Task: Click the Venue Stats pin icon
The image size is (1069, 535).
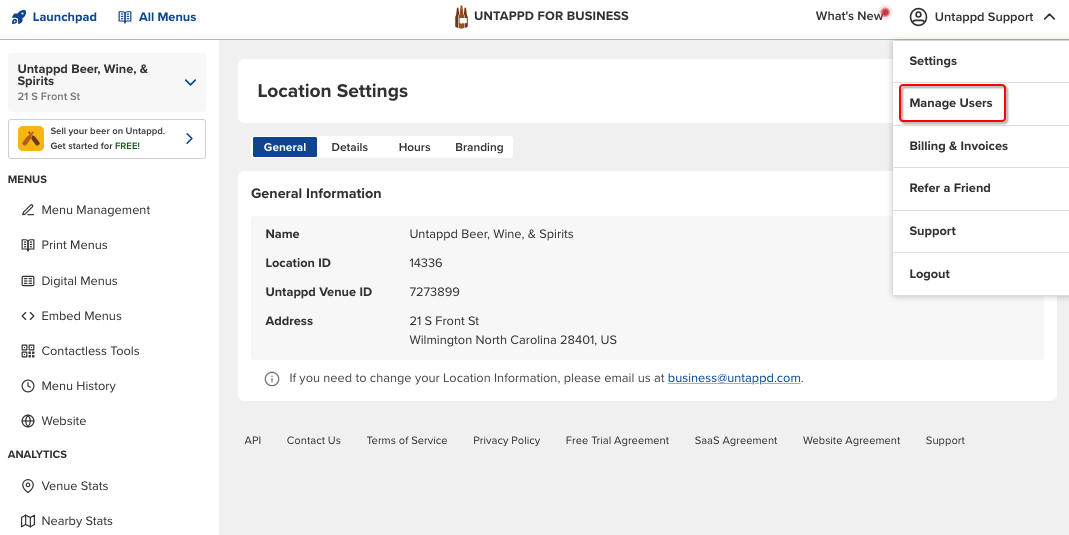Action: (28, 486)
